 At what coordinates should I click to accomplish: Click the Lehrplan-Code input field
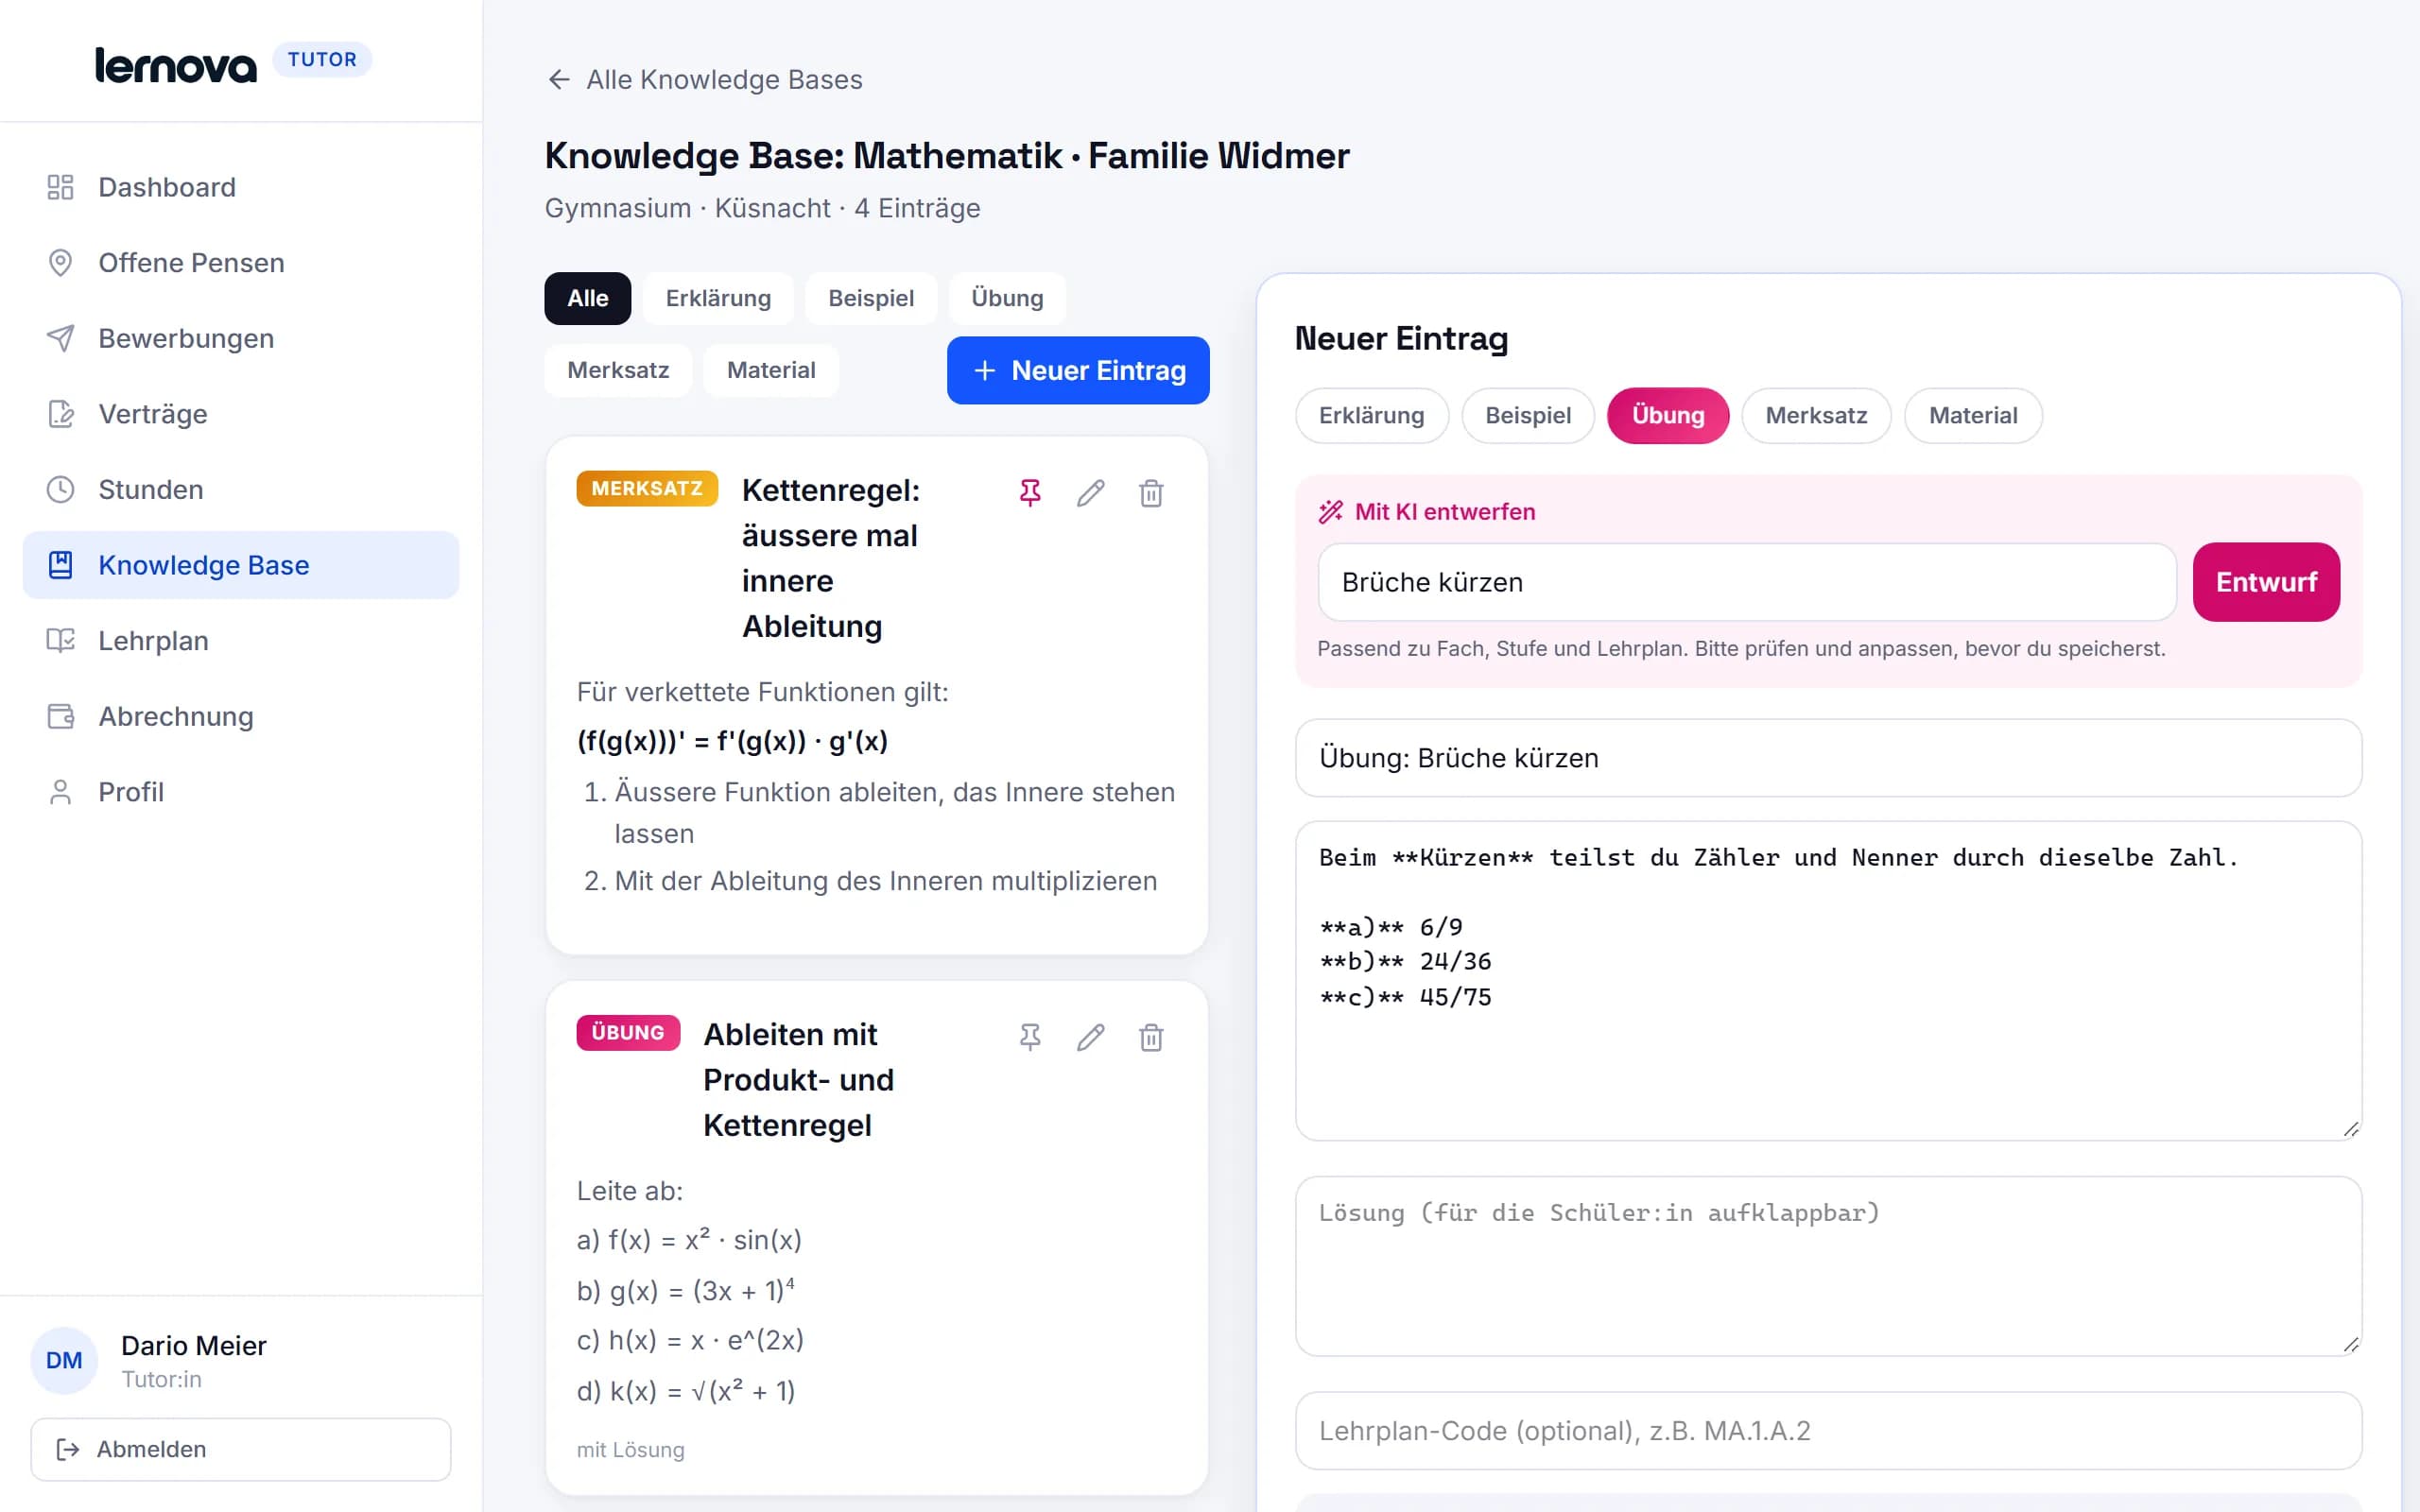point(1828,1431)
